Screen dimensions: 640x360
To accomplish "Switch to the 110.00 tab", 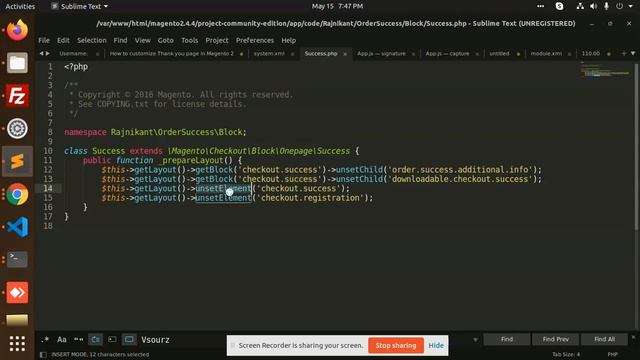I will (x=591, y=53).
